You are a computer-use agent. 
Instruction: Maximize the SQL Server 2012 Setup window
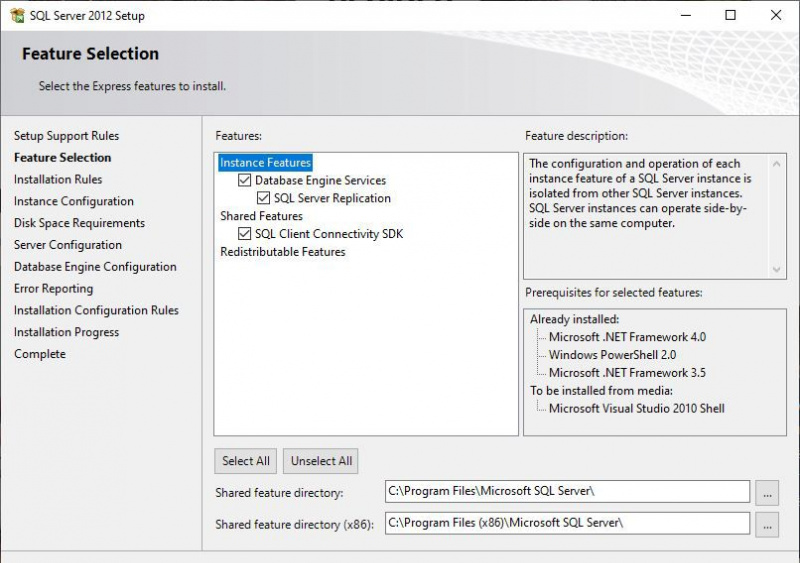click(731, 15)
